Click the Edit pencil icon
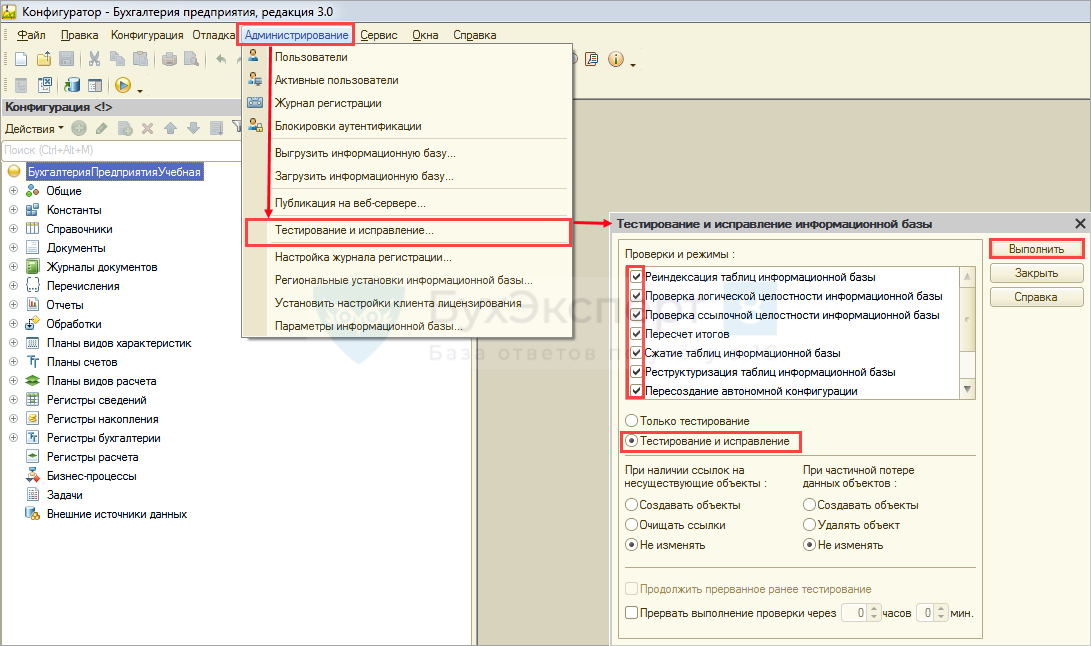The height and width of the screenshot is (646, 1091). (x=102, y=128)
